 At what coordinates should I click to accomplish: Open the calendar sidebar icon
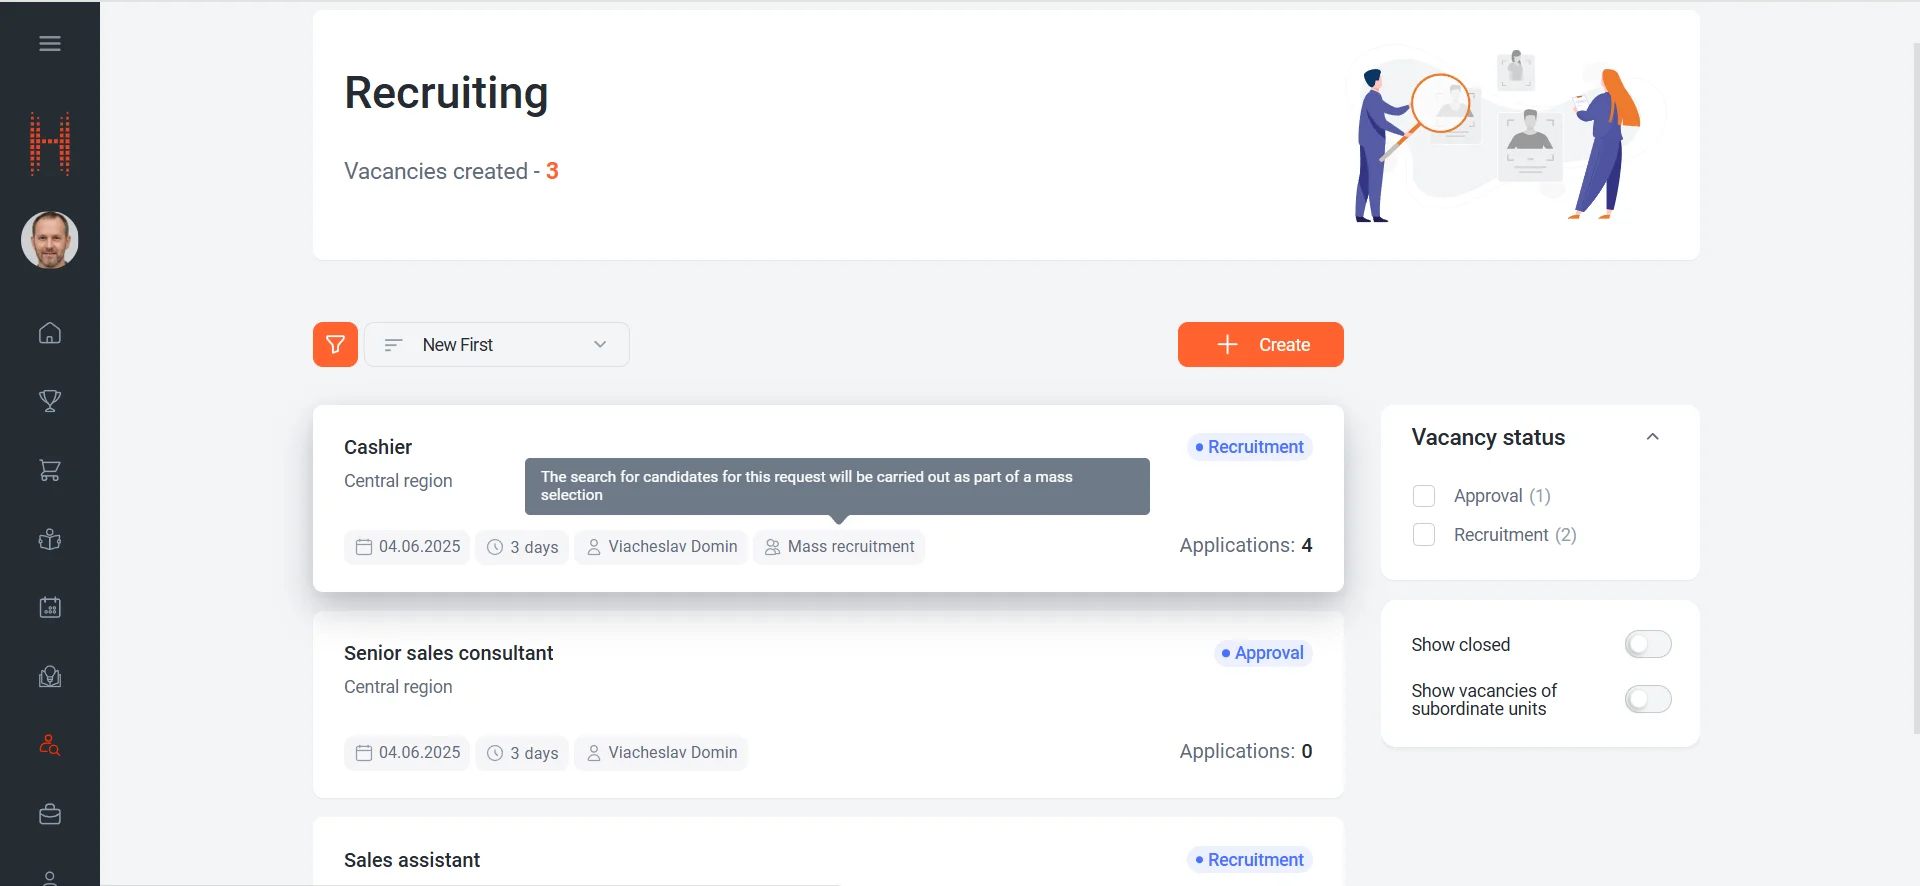(x=50, y=608)
